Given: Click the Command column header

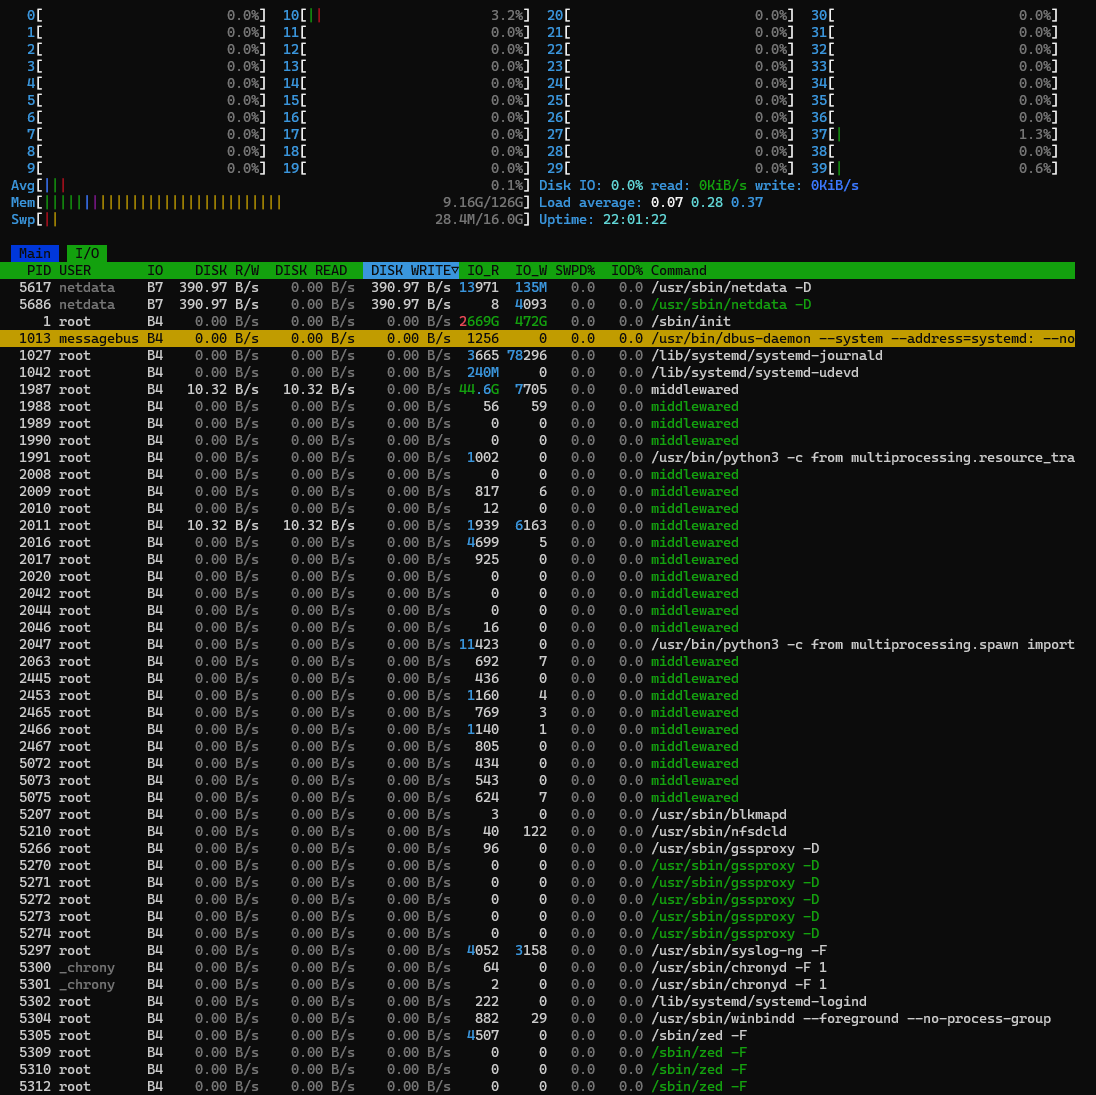Looking at the screenshot, I should (678, 270).
